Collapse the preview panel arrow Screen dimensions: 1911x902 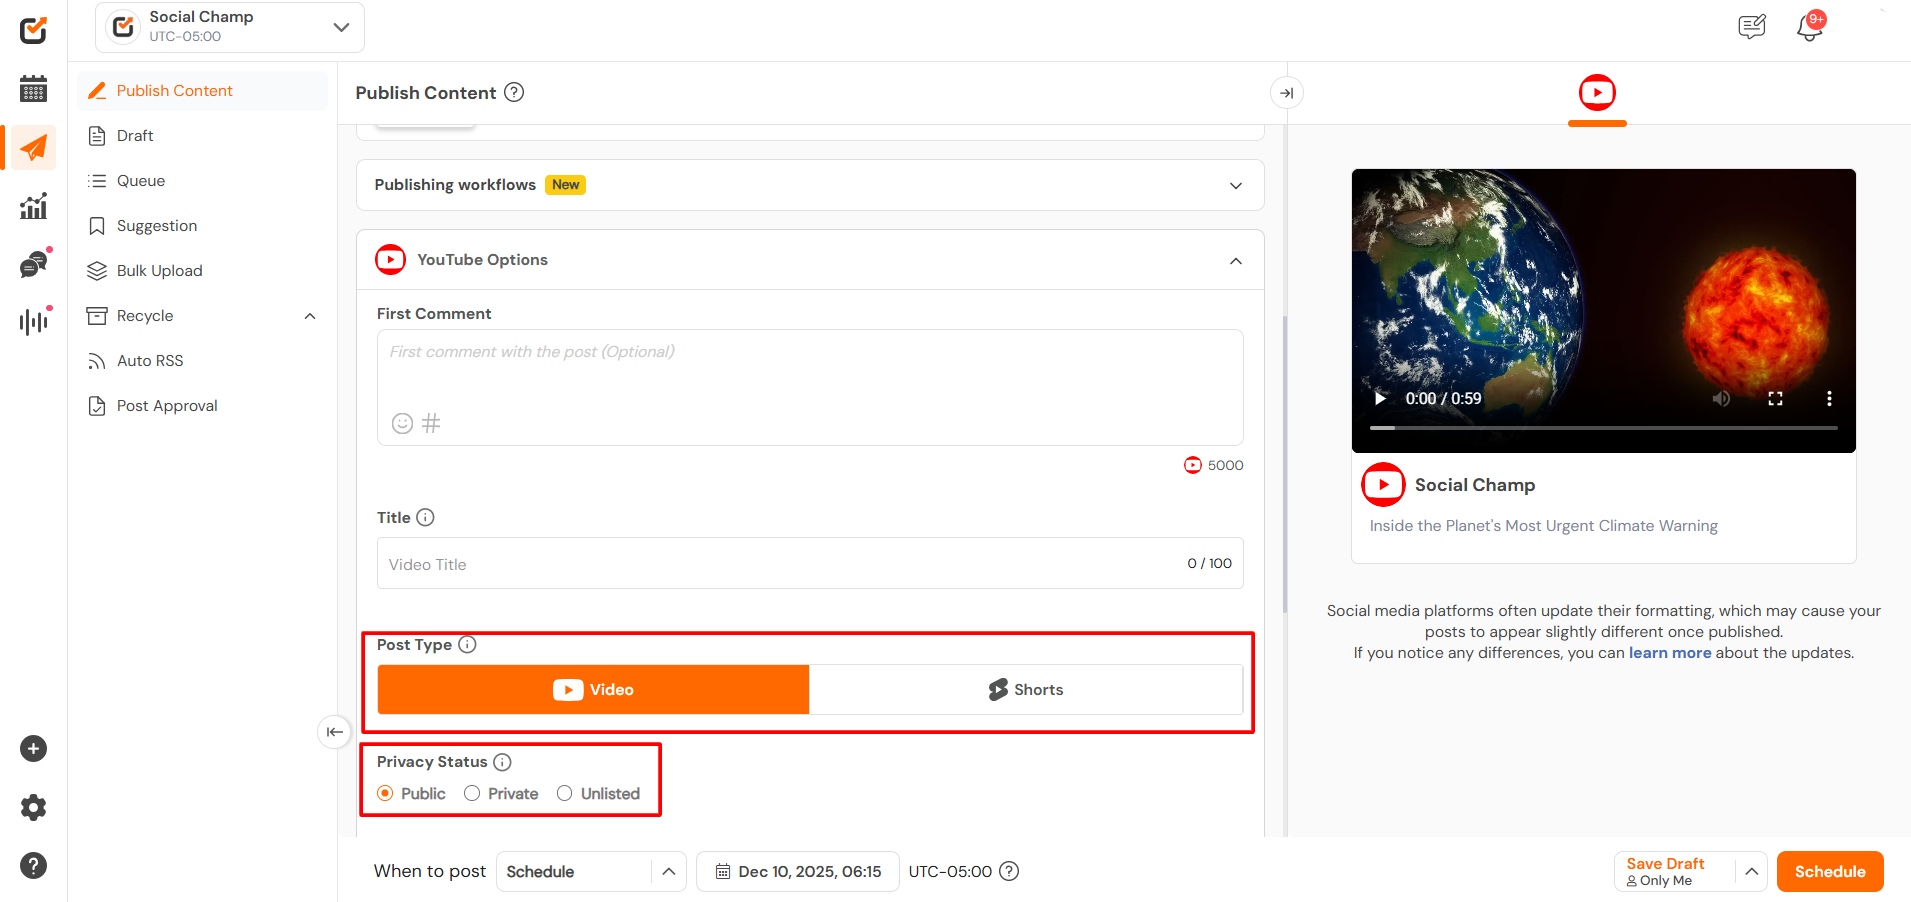(x=1286, y=93)
